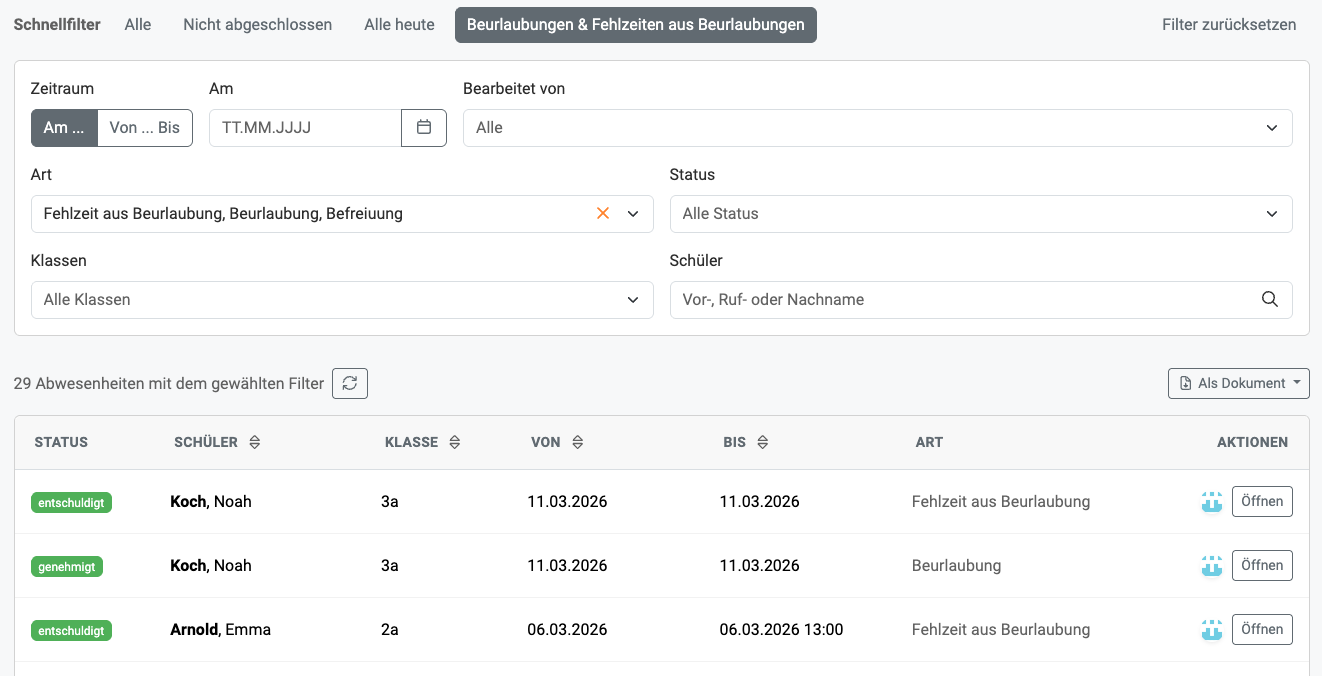Click the search magnifier in Schüler field
The width and height of the screenshot is (1322, 676).
[x=1270, y=299]
